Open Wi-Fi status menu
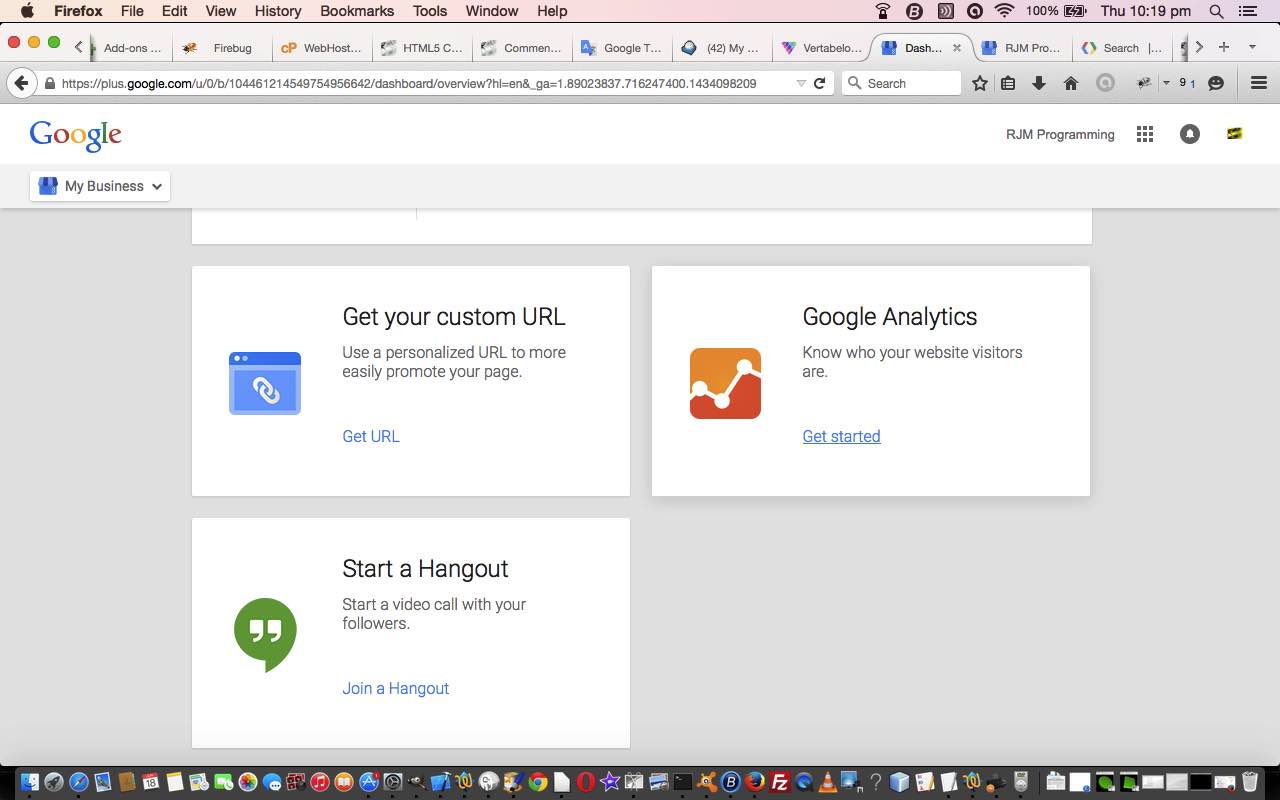This screenshot has width=1280, height=800. 1004,11
